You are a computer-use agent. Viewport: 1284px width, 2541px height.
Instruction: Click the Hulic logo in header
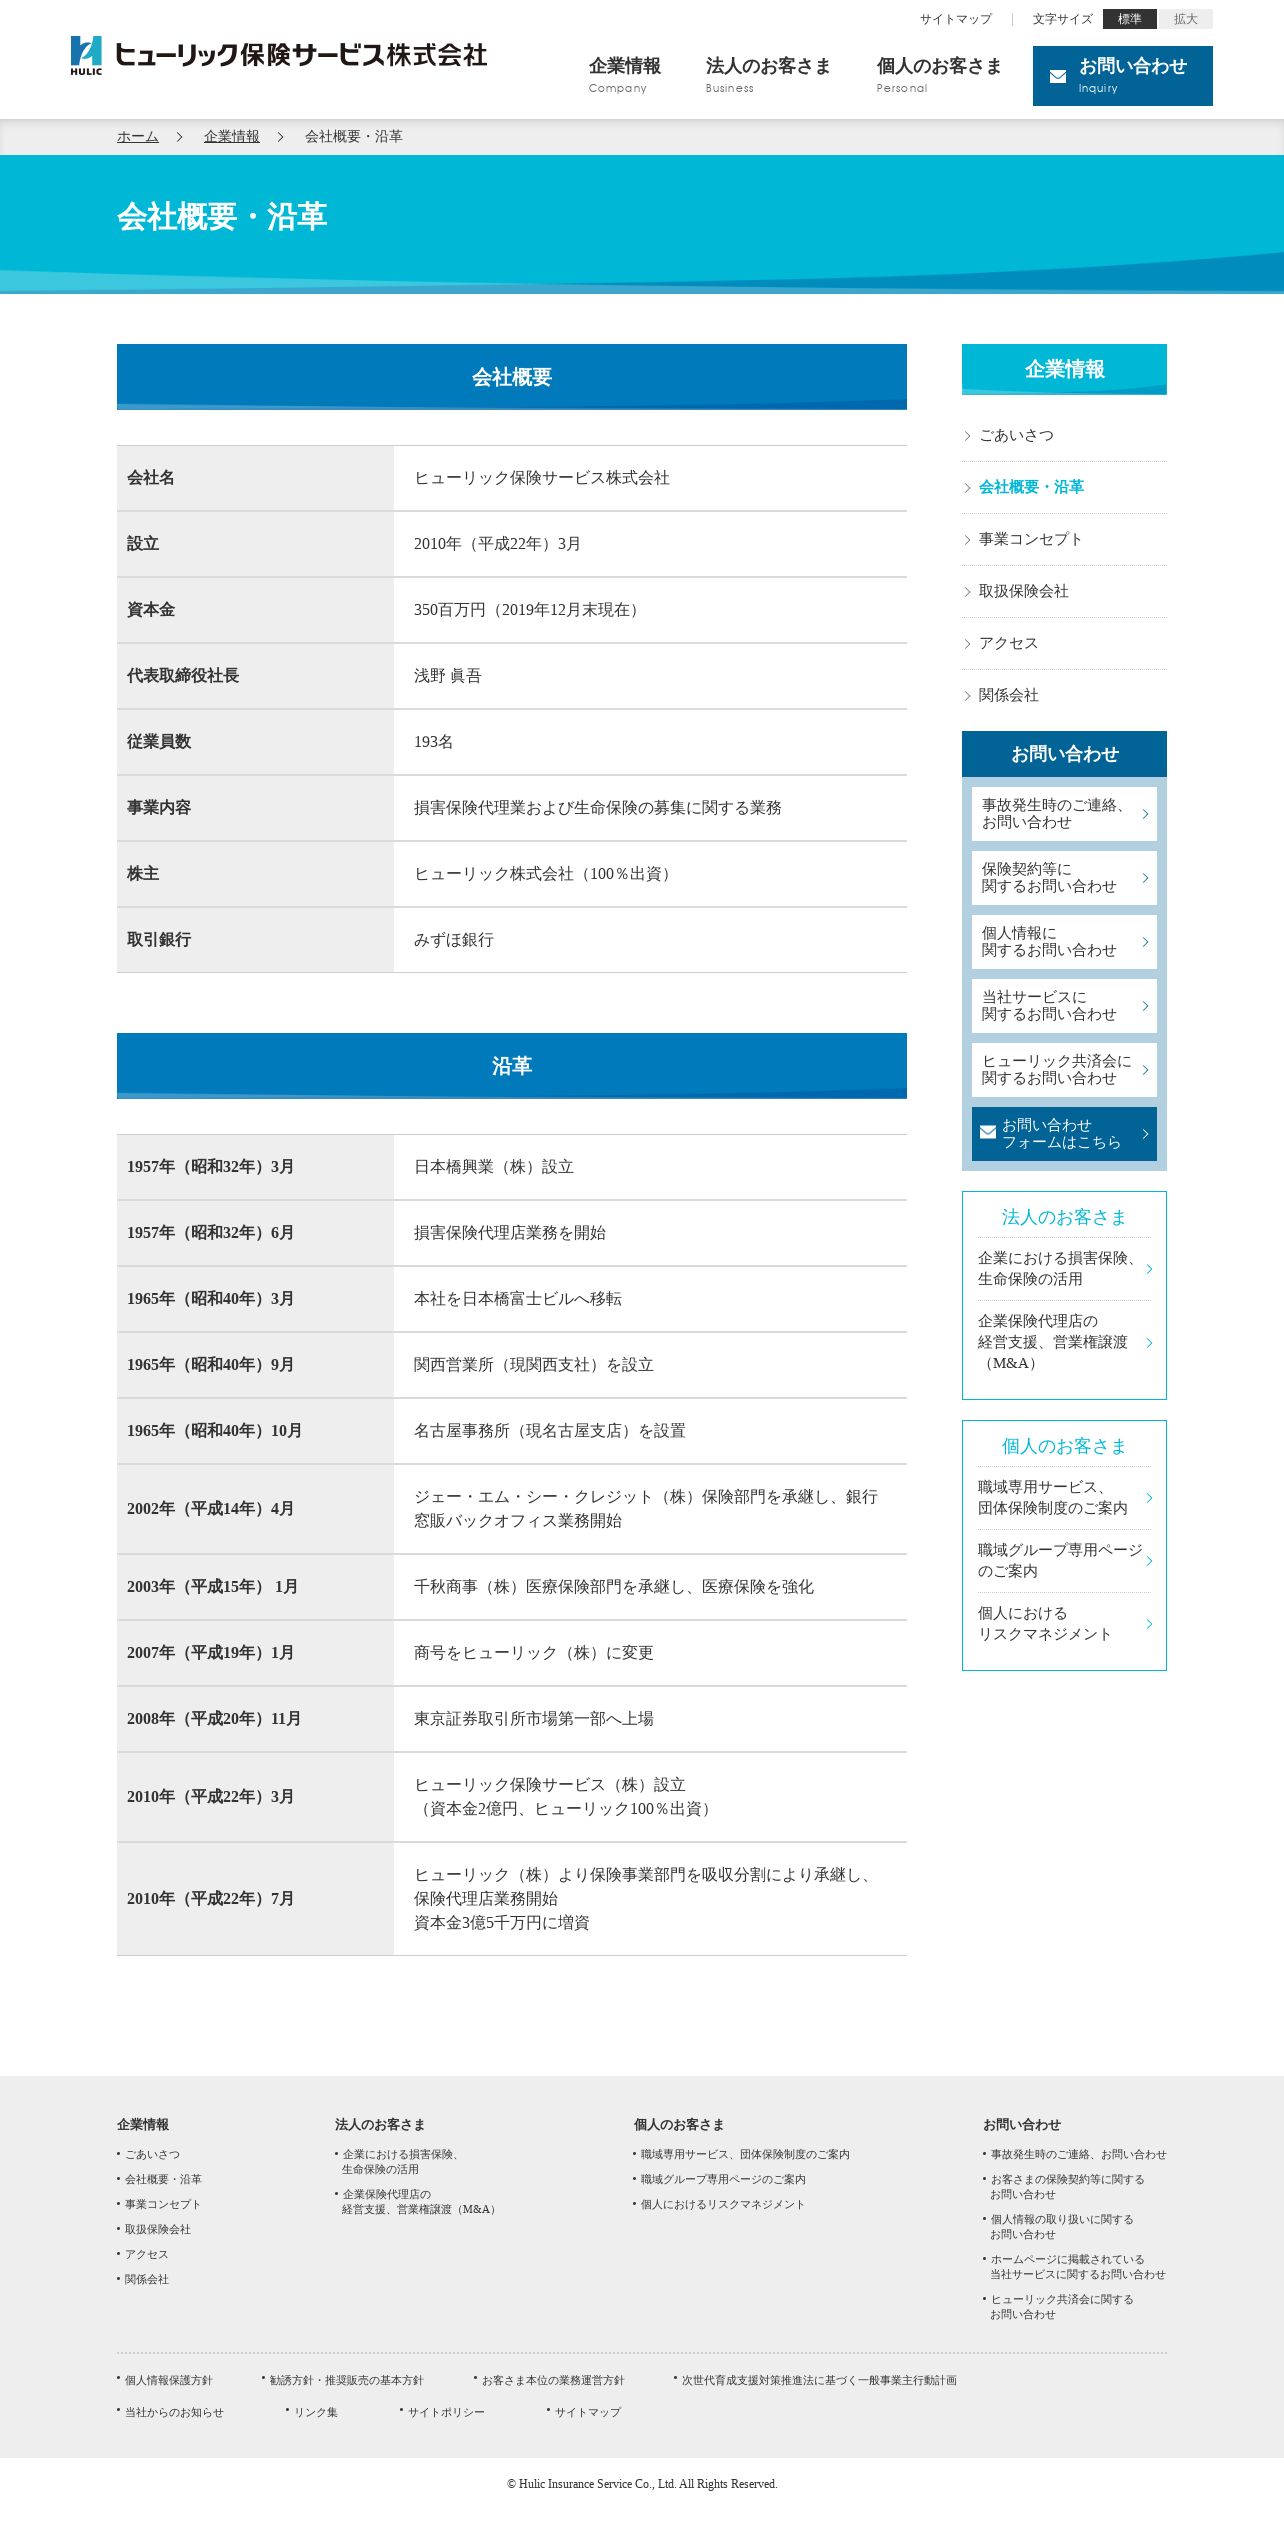(278, 55)
